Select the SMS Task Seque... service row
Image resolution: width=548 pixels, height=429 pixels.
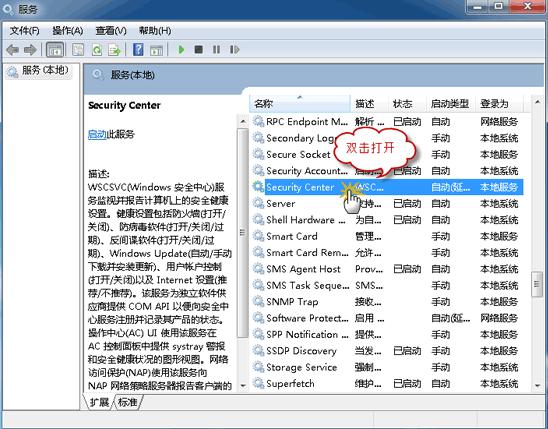click(387, 285)
